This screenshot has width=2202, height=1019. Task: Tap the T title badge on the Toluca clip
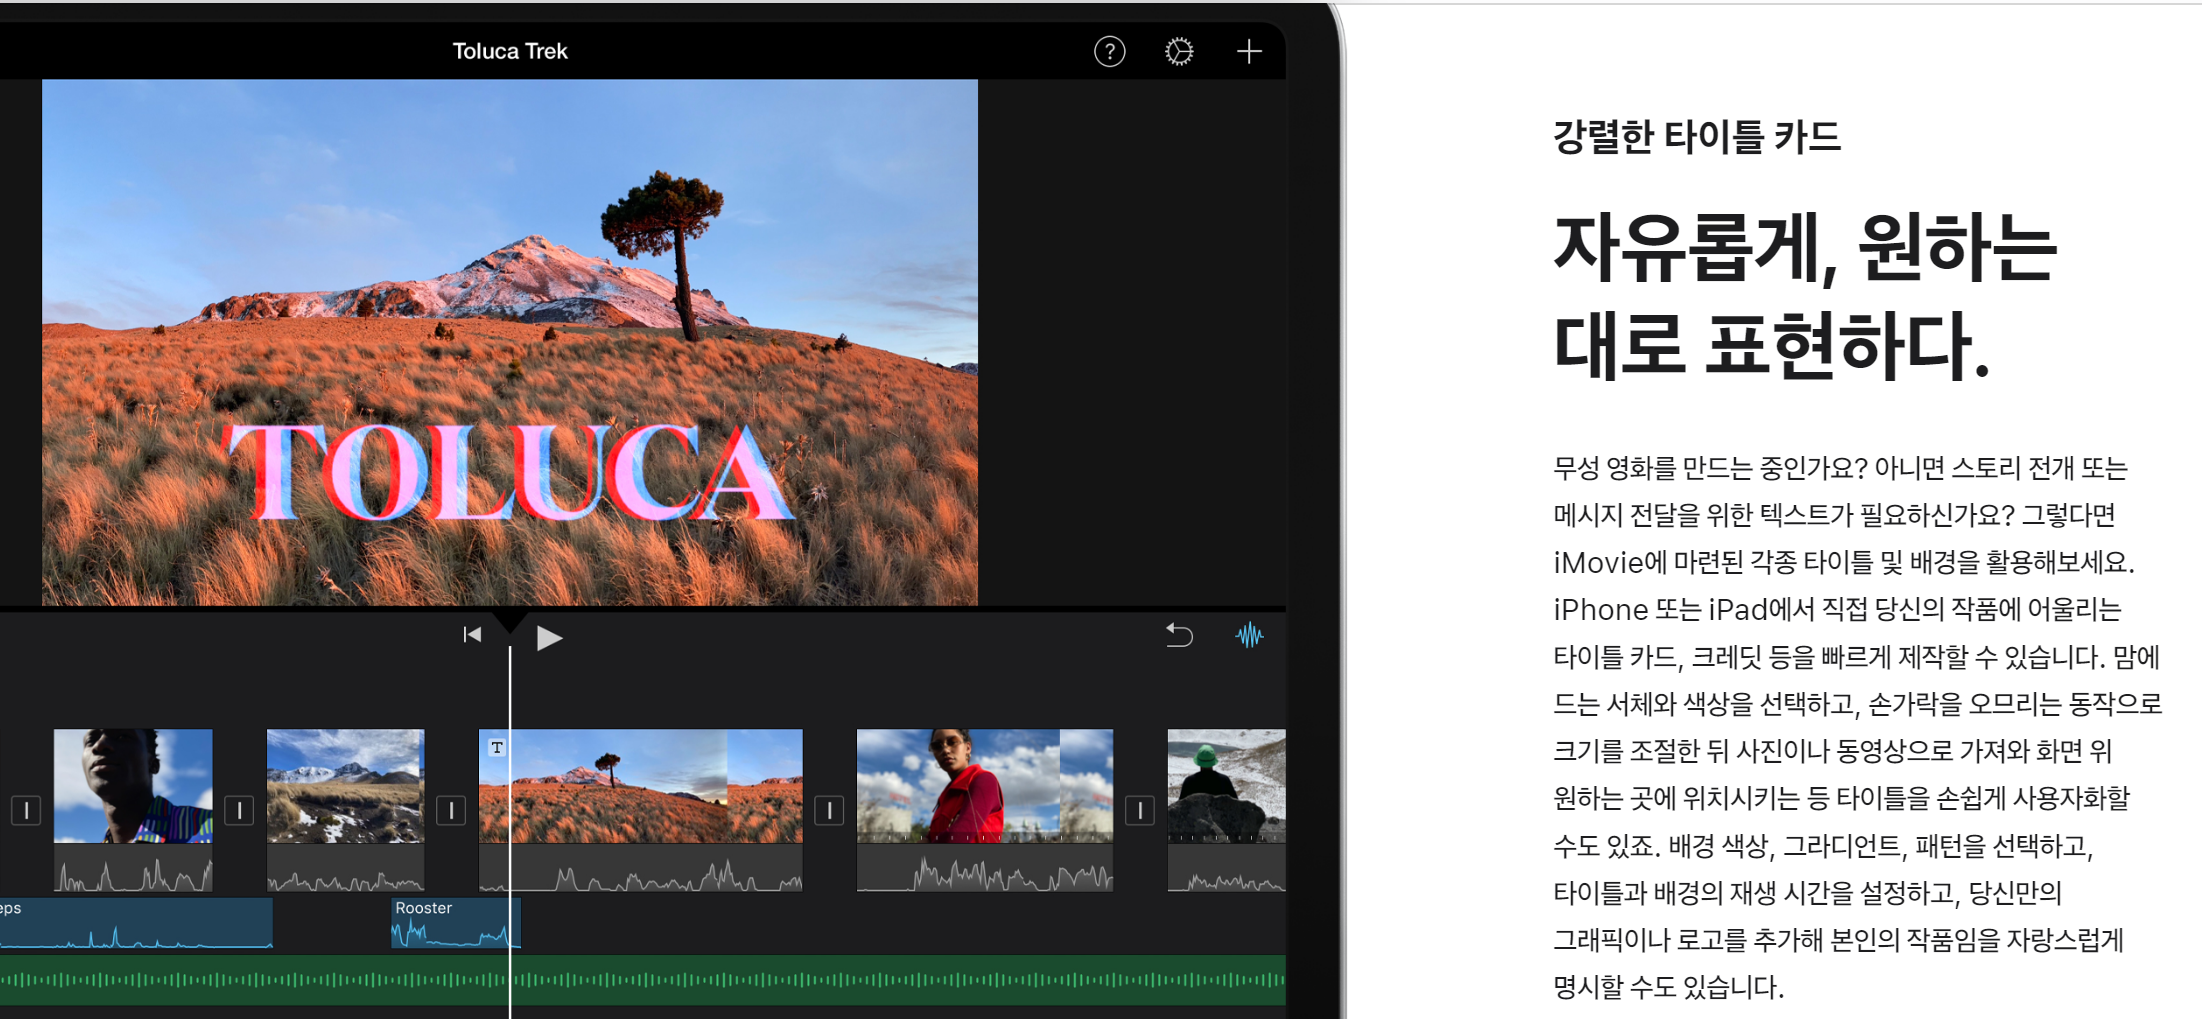pyautogui.click(x=497, y=746)
